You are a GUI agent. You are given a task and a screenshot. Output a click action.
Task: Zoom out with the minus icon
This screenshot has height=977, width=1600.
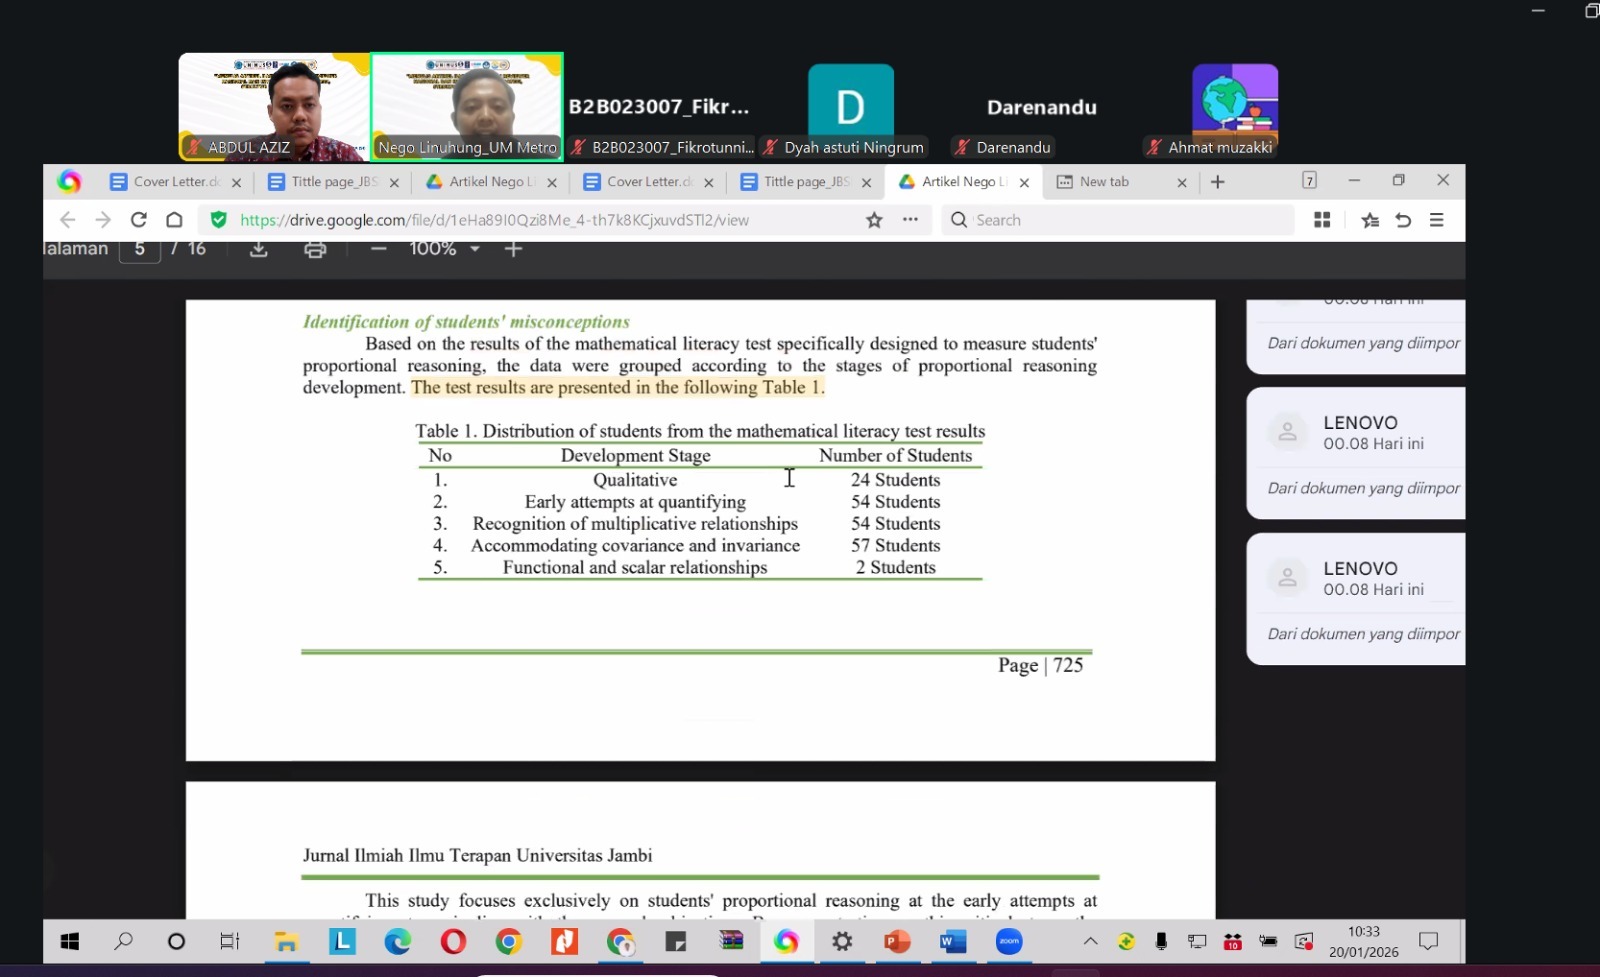378,249
